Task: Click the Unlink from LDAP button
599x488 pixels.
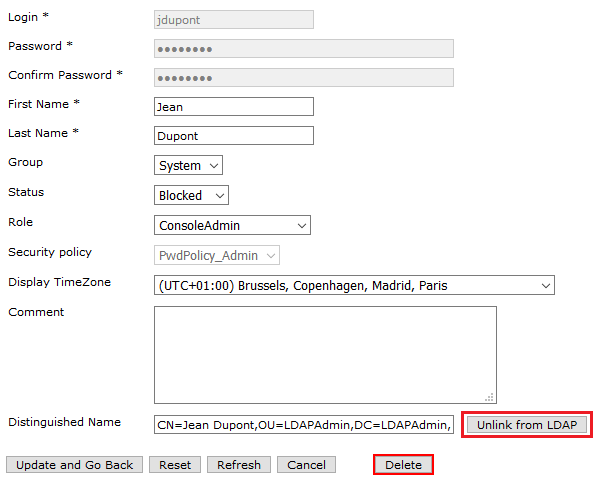Action: 527,425
